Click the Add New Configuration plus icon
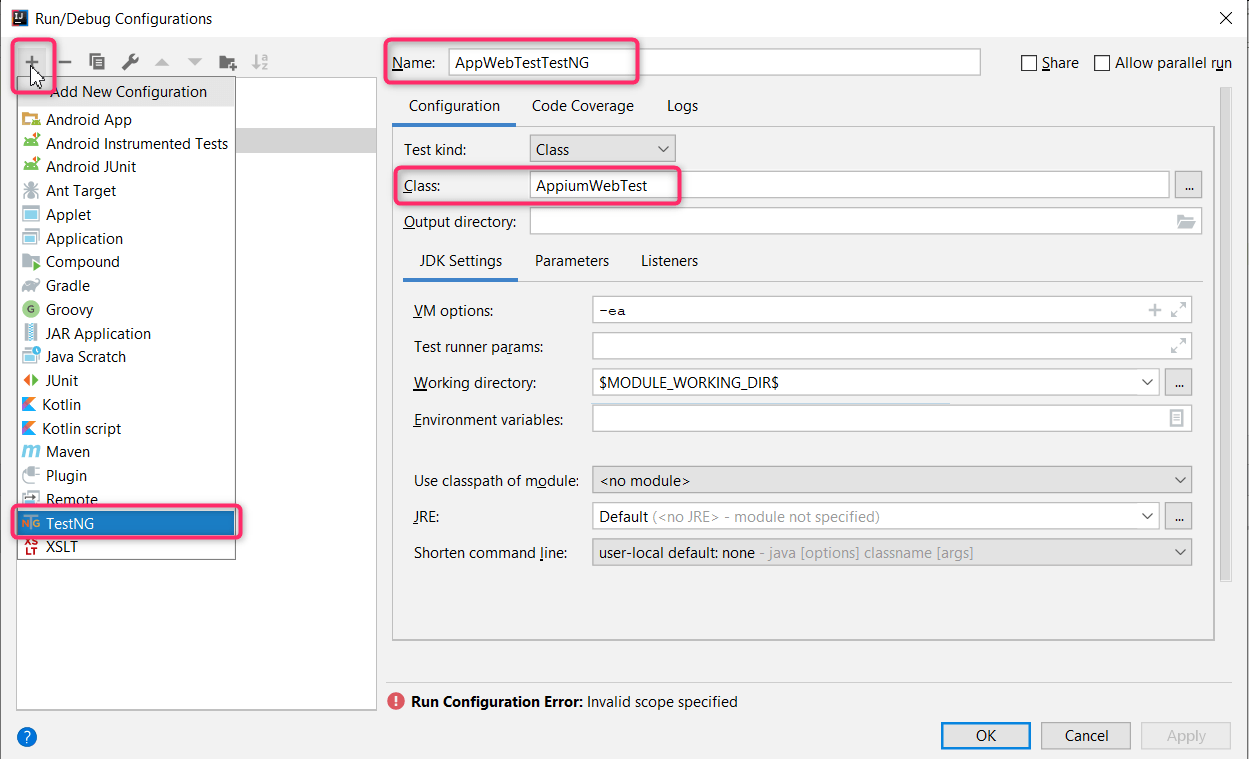1249x759 pixels. pyautogui.click(x=32, y=62)
